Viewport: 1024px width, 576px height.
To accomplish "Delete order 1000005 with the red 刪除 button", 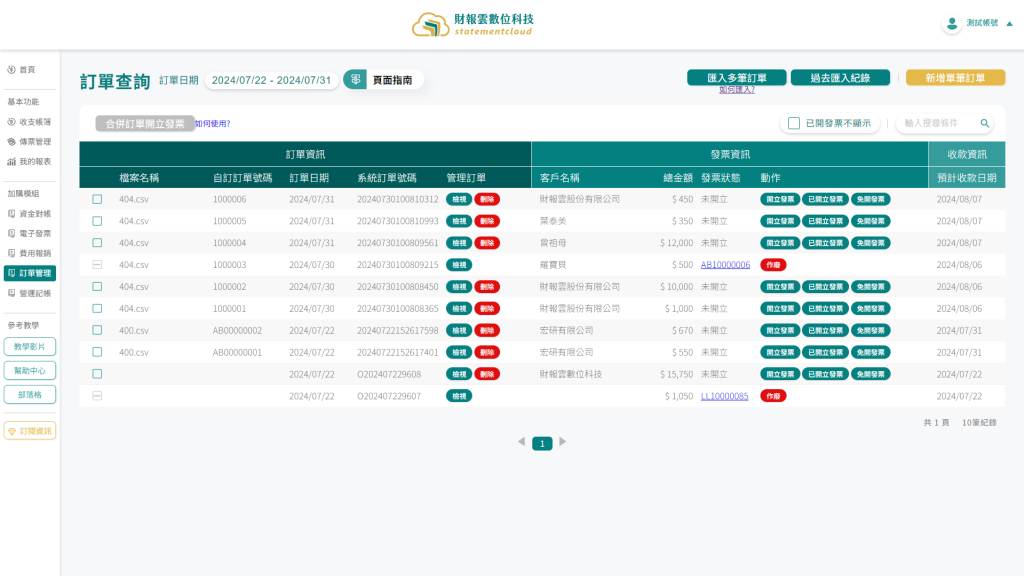I will 487,221.
